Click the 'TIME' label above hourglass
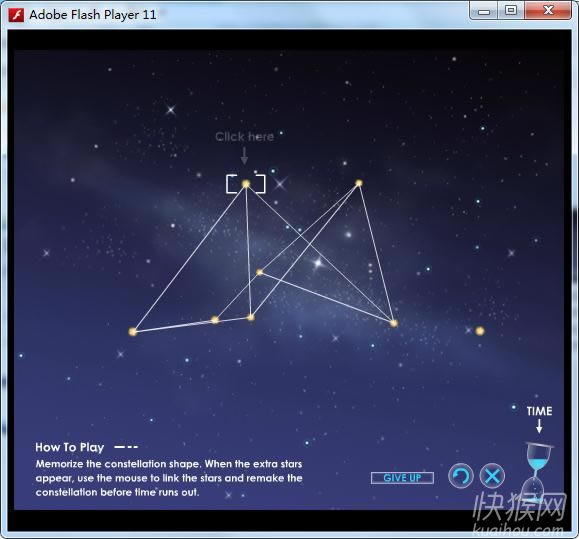 [539, 411]
